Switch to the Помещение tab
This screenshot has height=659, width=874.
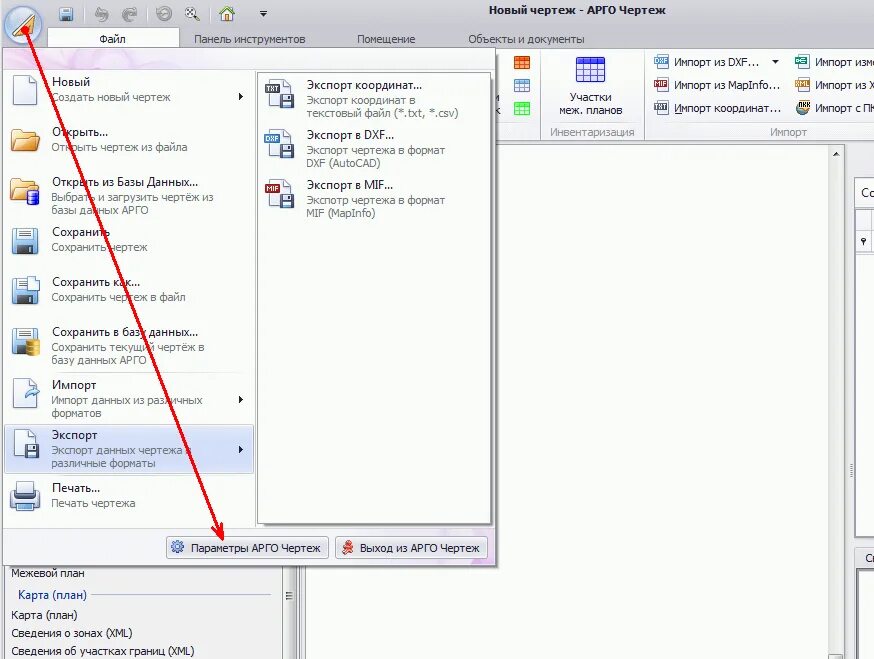(386, 39)
